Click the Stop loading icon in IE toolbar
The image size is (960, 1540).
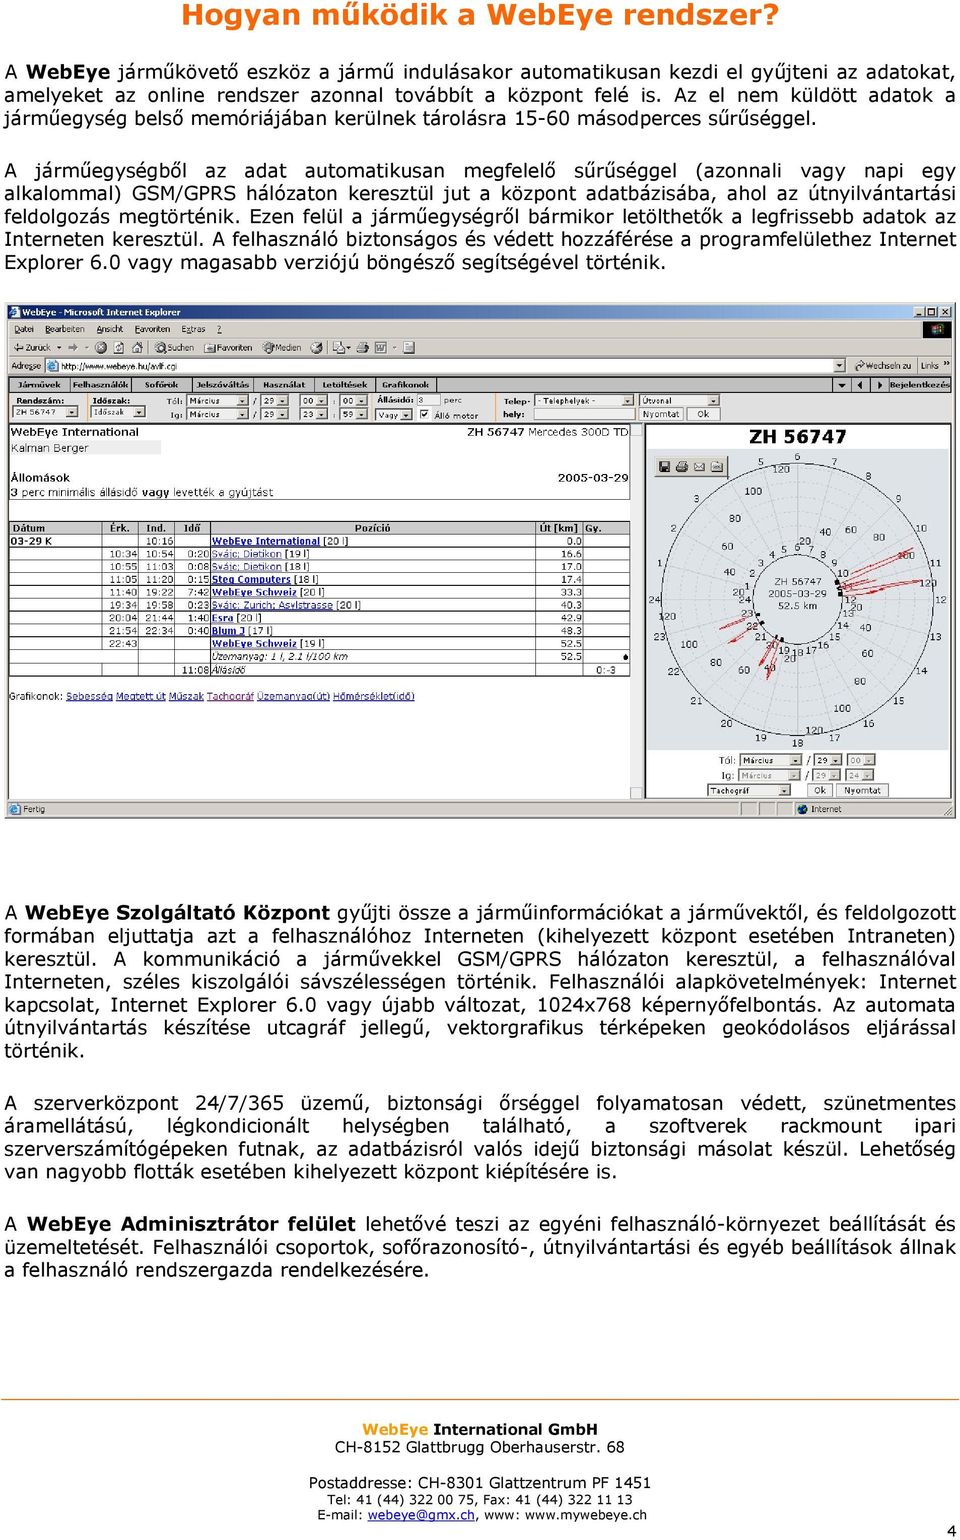[x=101, y=347]
